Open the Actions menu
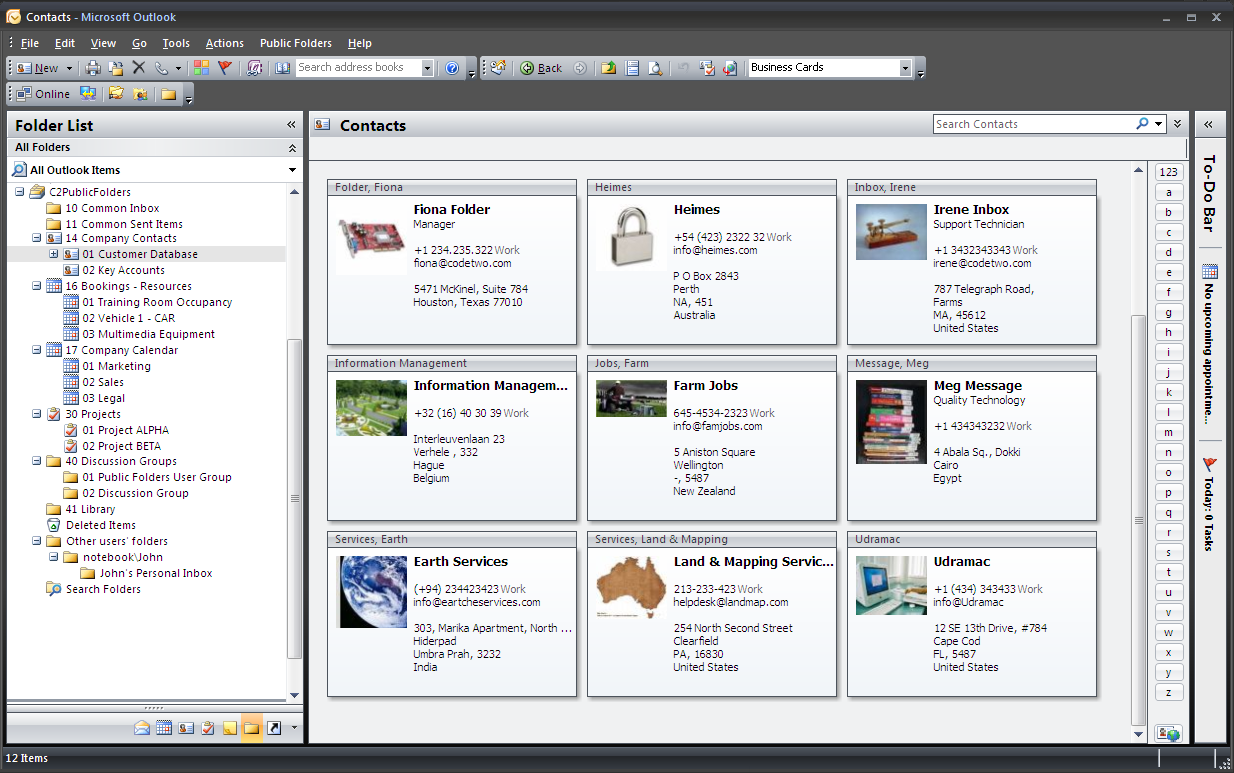Screen dimensions: 1234x773 pos(225,43)
